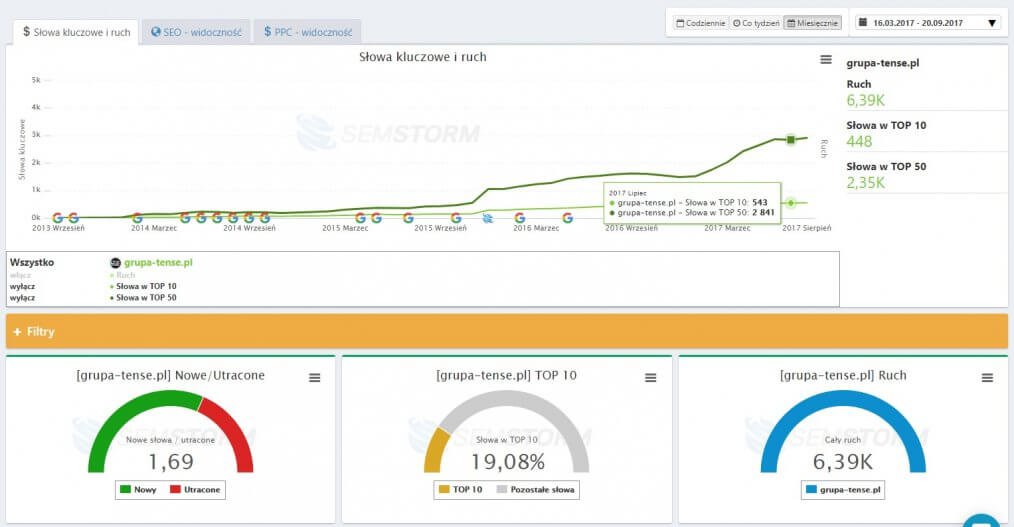This screenshot has height=527, width=1014.
Task: Click 6,39K value inside the Ruch gauge
Action: (843, 462)
